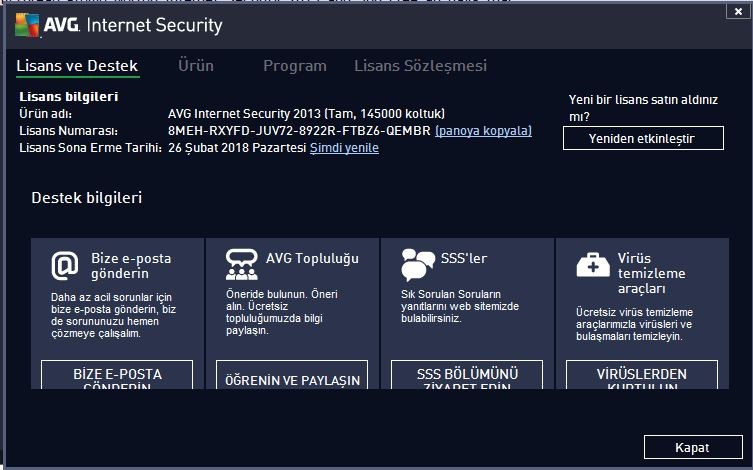
Task: Click the Bize e-posta gönderin card title
Action: pyautogui.click(x=131, y=265)
